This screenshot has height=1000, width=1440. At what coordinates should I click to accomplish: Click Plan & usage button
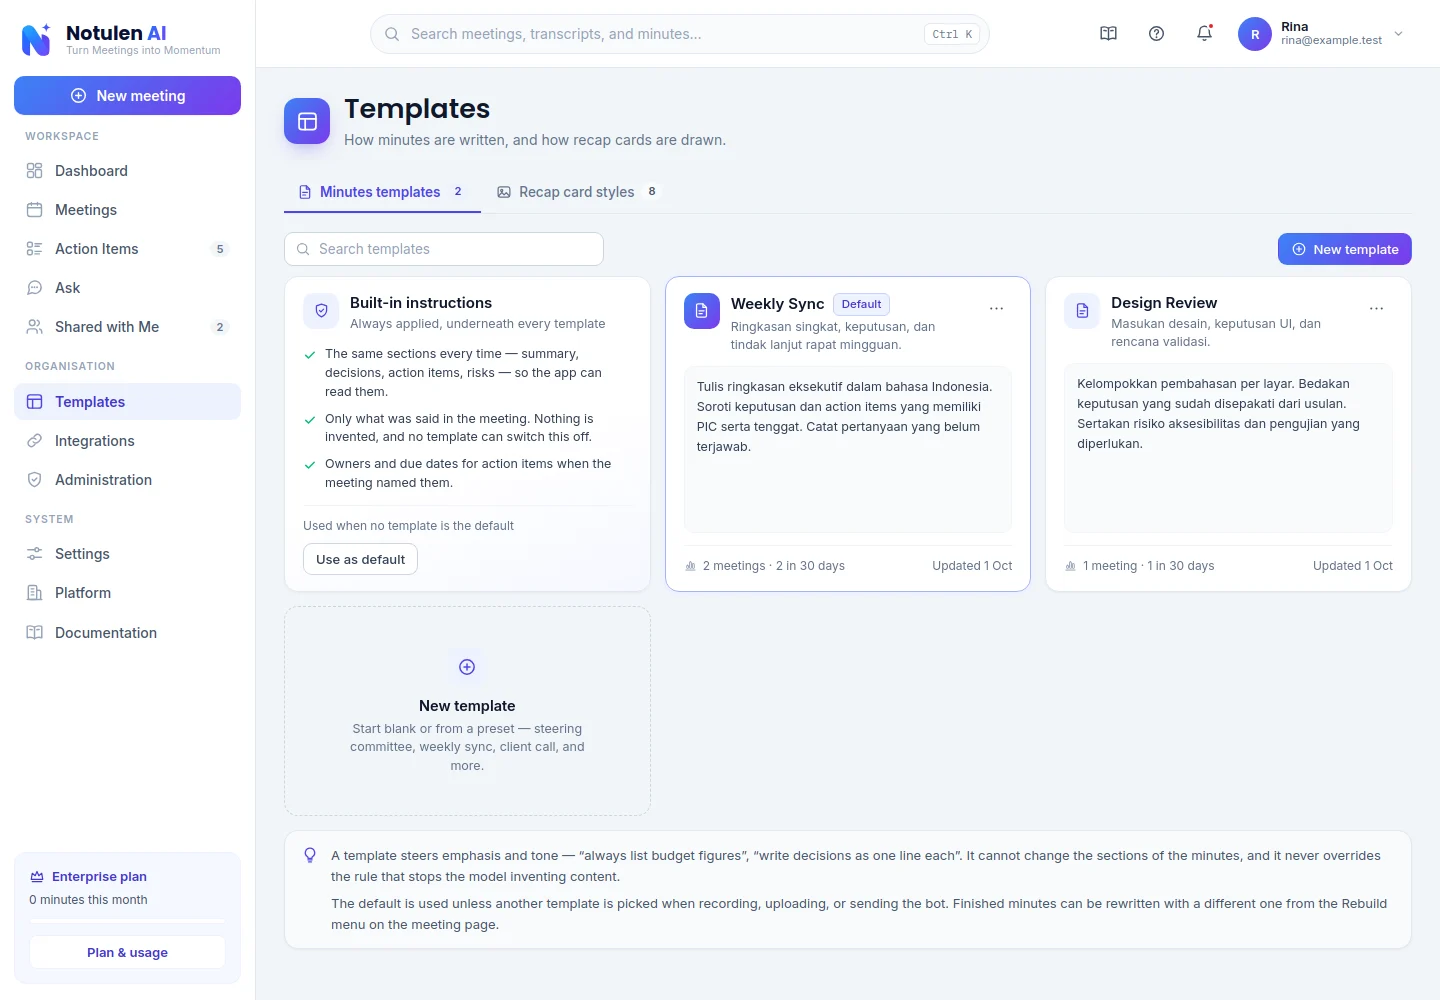[x=127, y=953]
